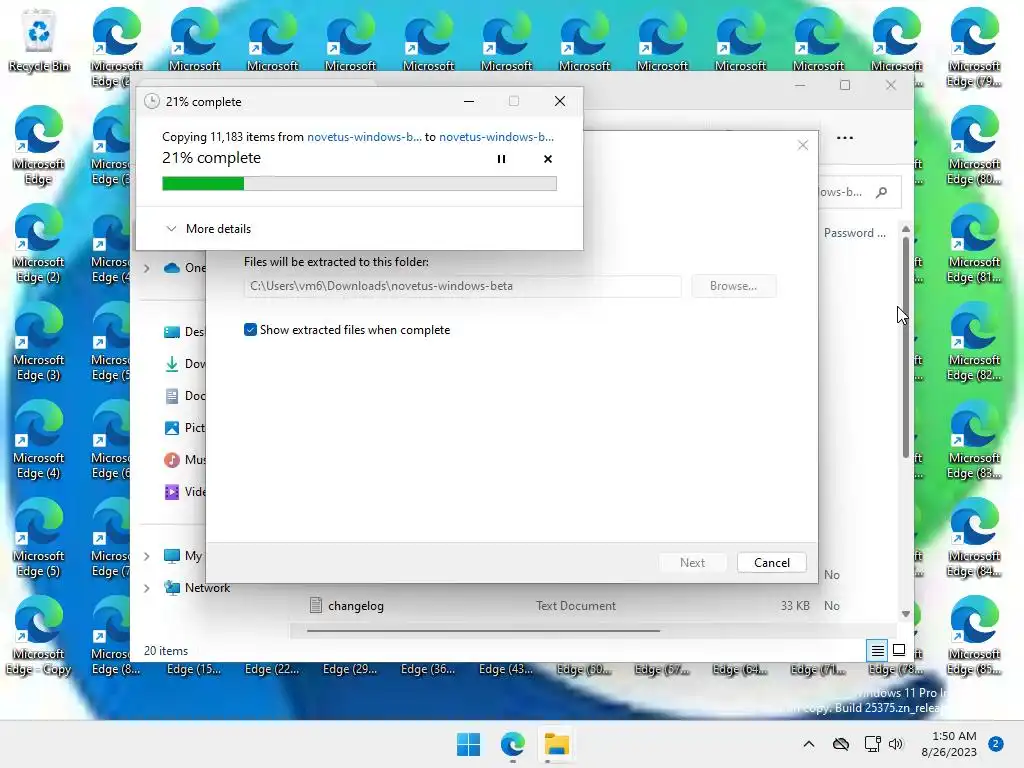1024x768 pixels.
Task: Open Pictures folder in sidebar
Action: pos(184,428)
